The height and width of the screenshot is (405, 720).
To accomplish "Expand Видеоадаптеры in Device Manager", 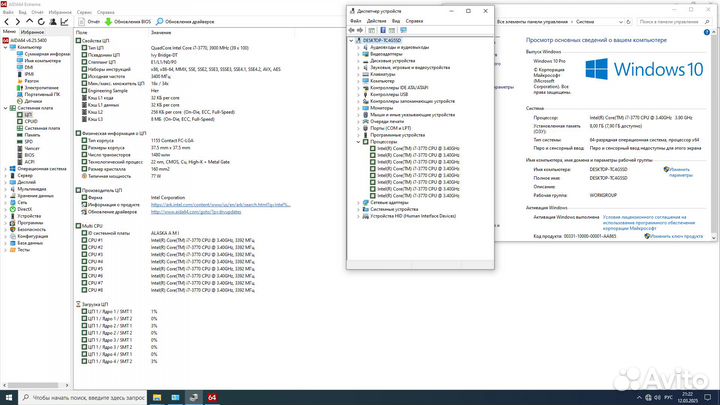I will [358, 54].
